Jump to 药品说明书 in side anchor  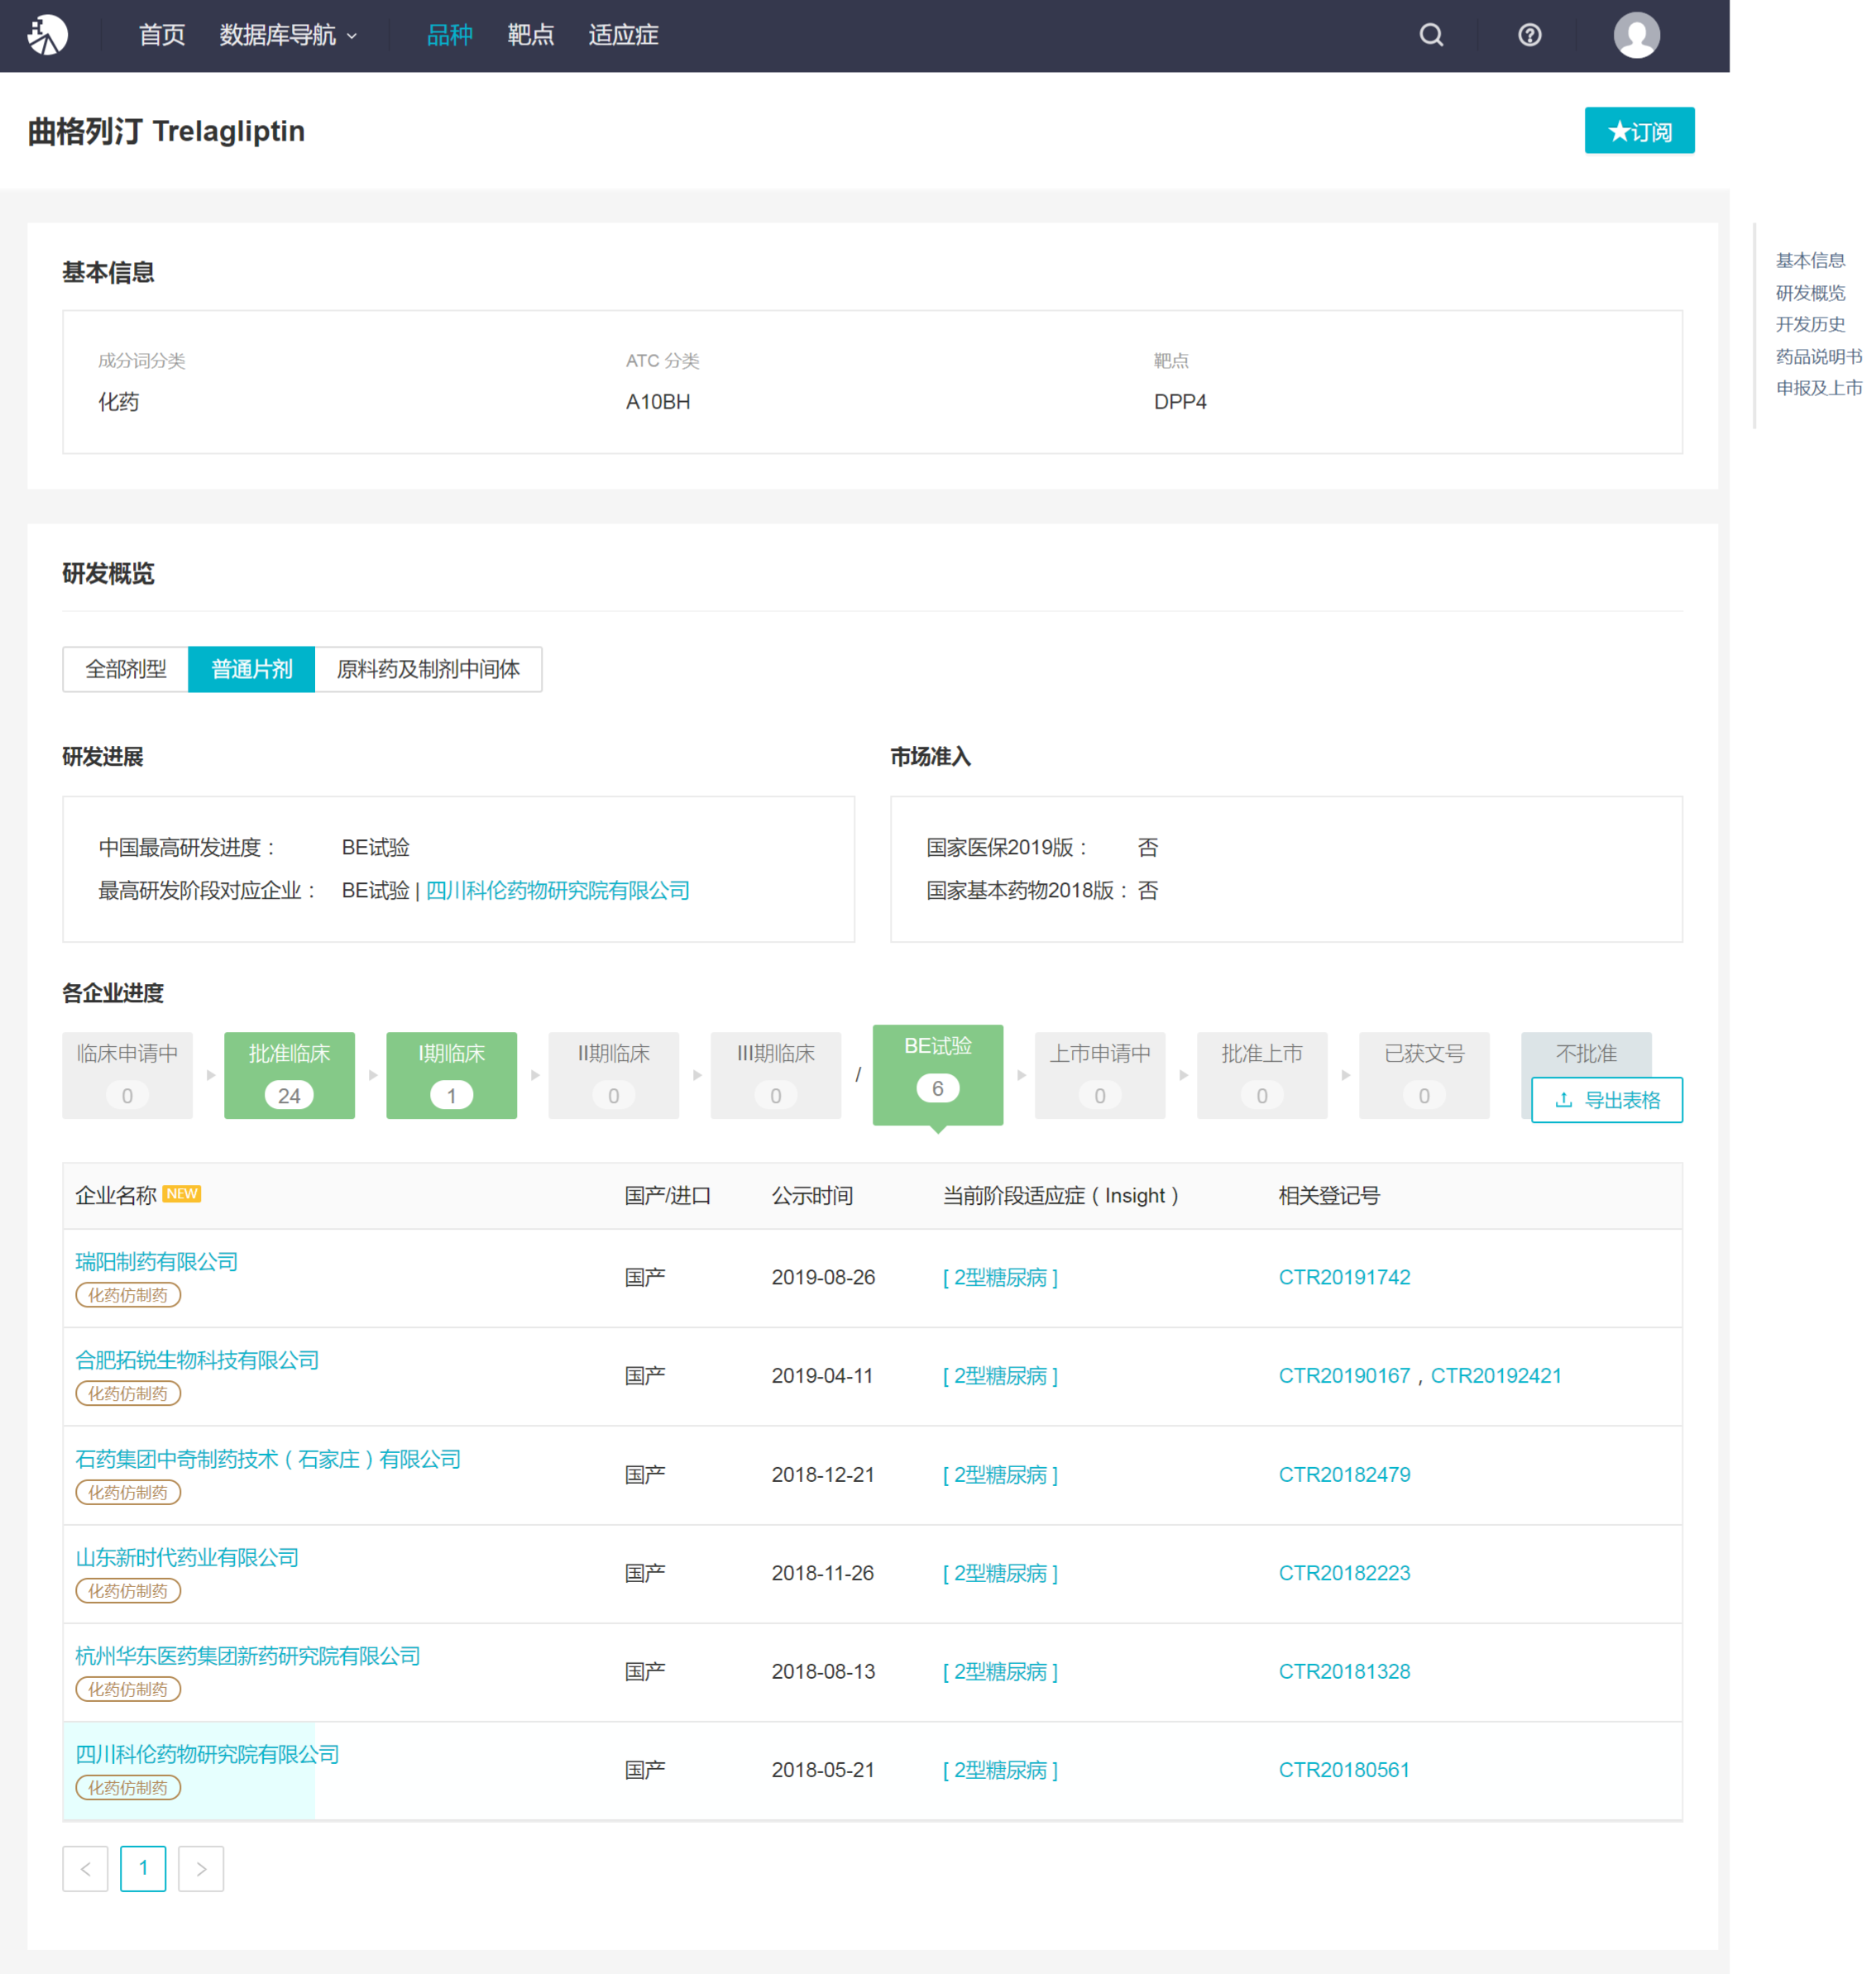click(1819, 356)
